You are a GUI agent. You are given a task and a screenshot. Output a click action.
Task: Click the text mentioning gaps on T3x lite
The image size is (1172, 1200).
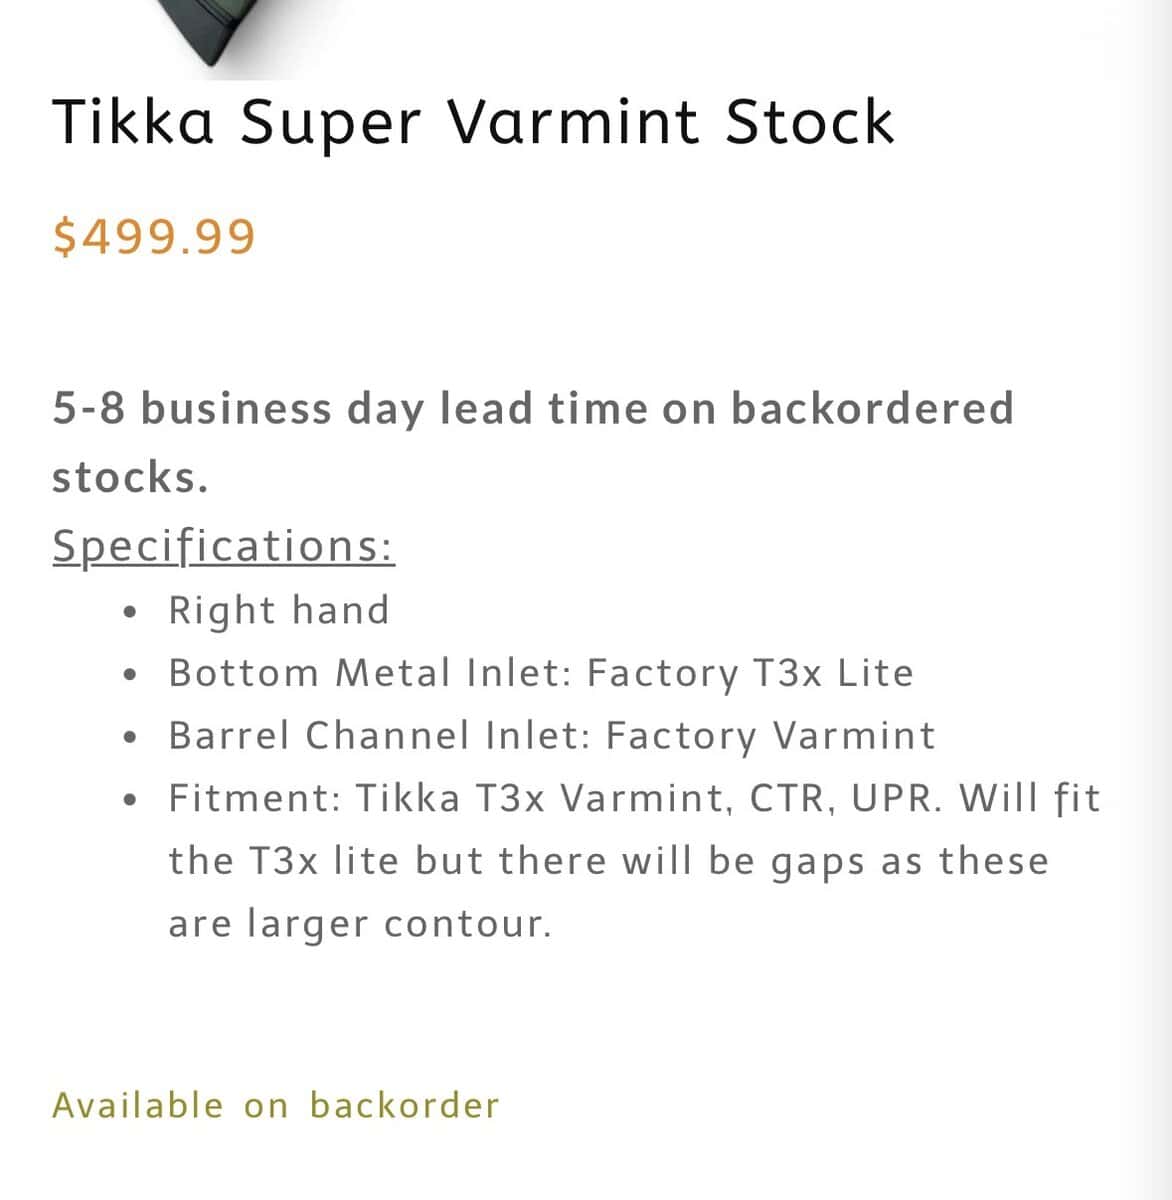click(608, 861)
